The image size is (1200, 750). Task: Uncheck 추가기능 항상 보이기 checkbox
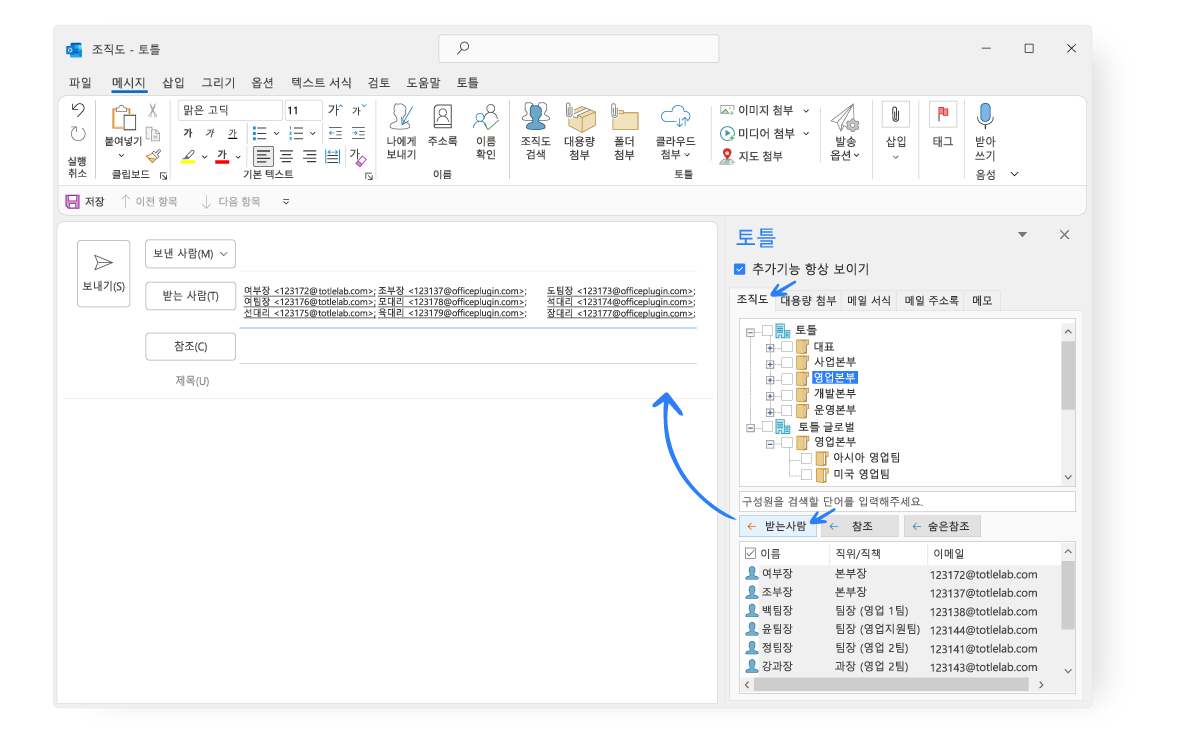(x=740, y=269)
